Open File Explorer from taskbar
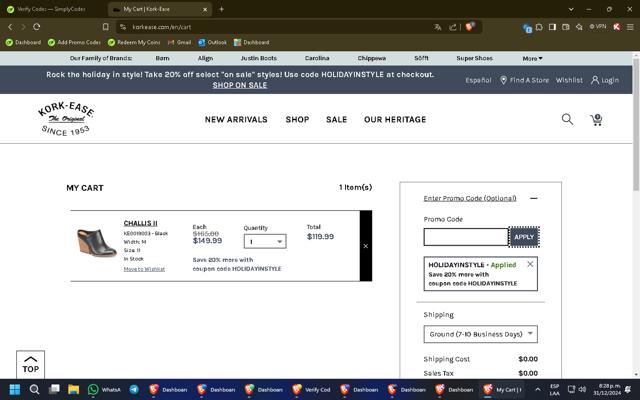 pyautogui.click(x=73, y=389)
